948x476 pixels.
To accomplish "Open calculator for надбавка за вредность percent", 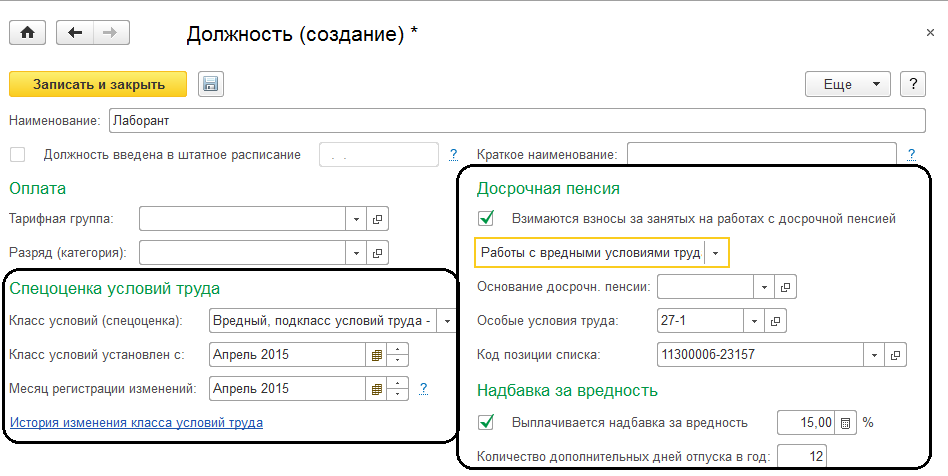I will 845,423.
